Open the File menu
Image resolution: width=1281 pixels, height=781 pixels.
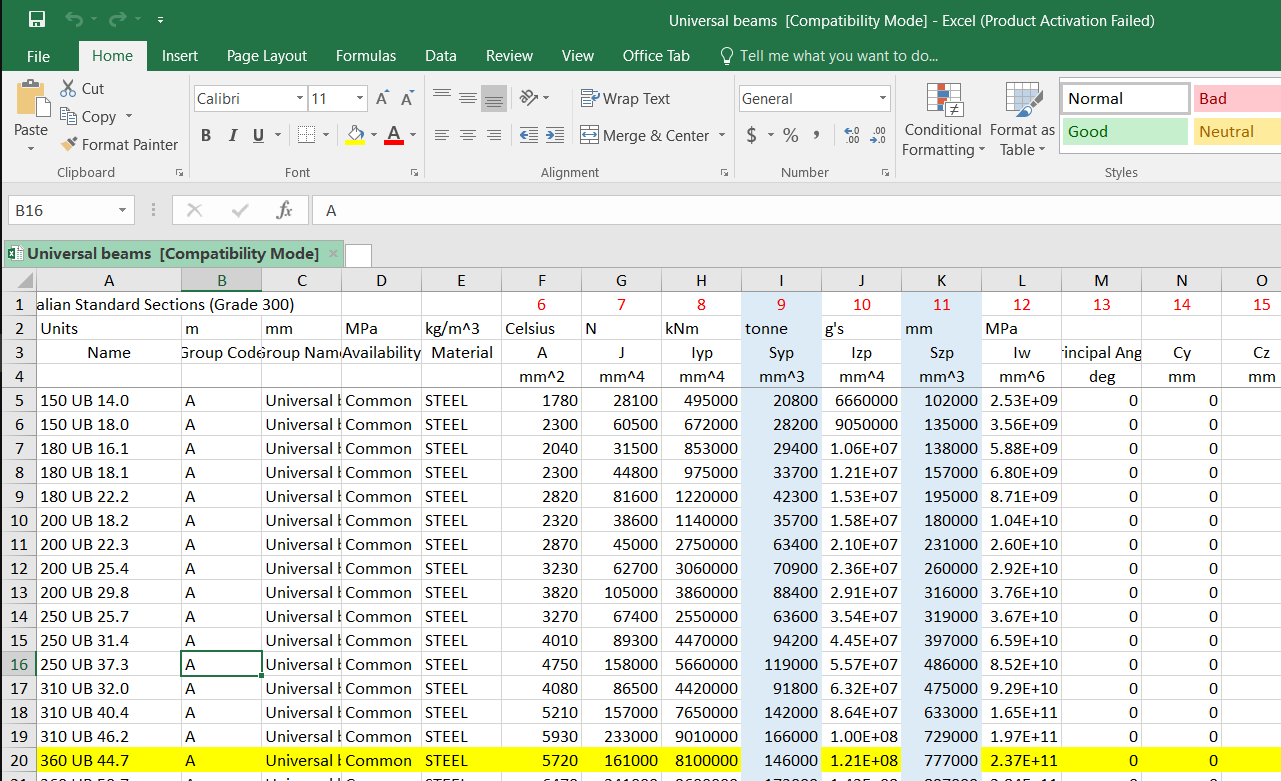click(x=38, y=56)
